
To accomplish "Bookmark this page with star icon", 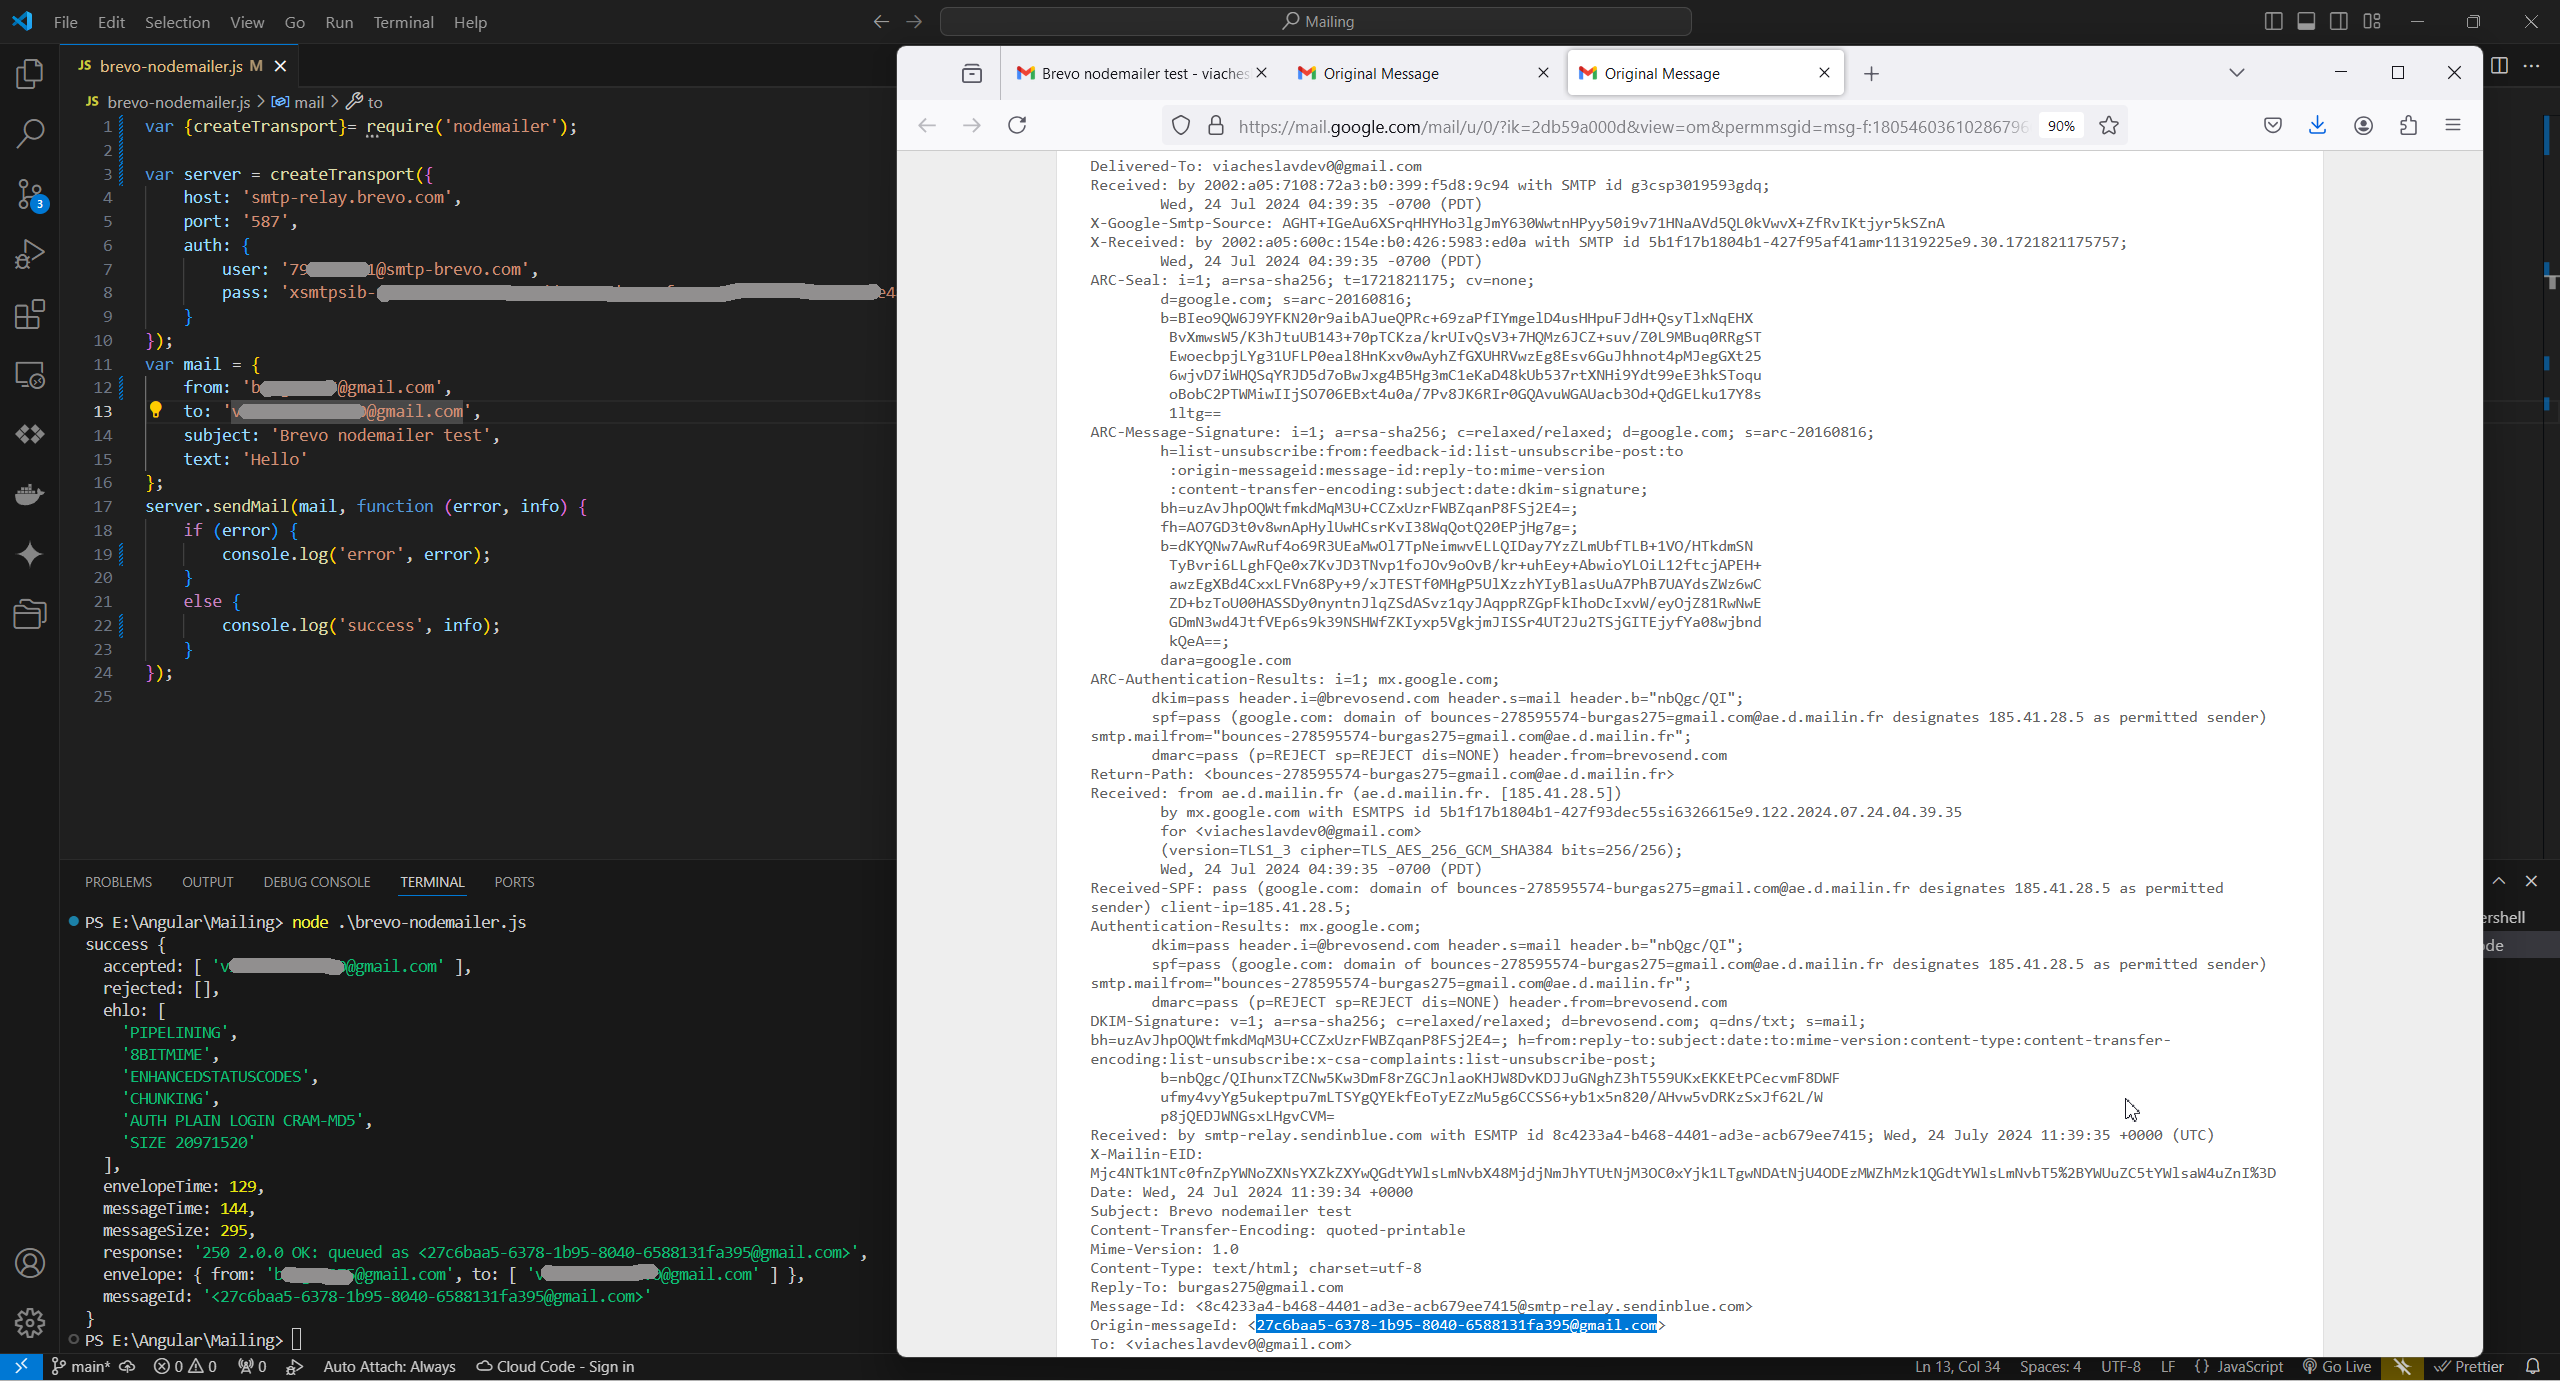I will coord(2109,126).
